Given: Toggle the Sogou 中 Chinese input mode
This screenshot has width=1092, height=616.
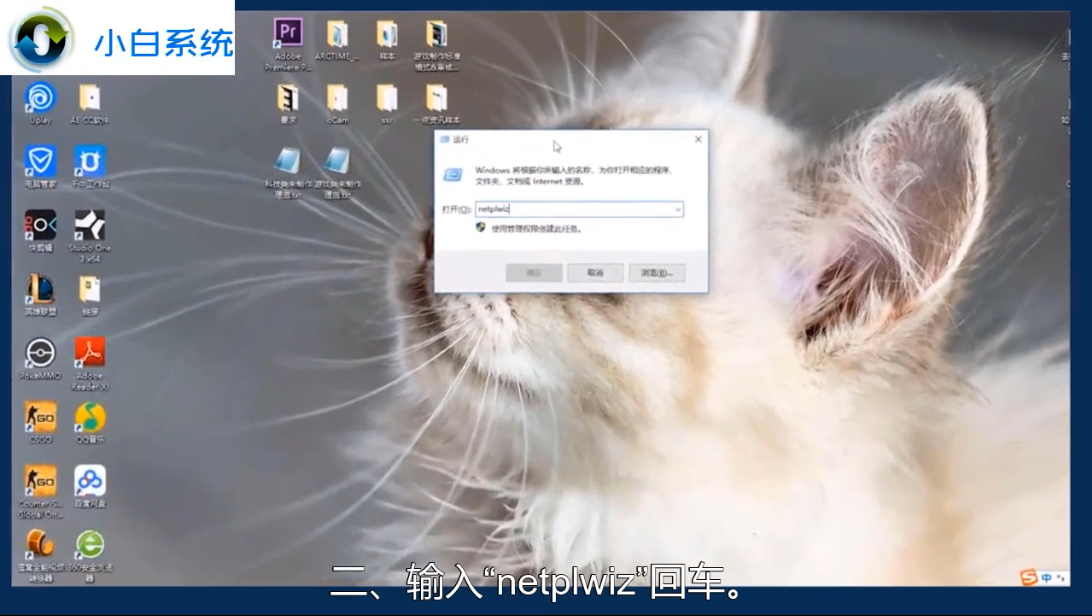Looking at the screenshot, I should tap(1046, 578).
